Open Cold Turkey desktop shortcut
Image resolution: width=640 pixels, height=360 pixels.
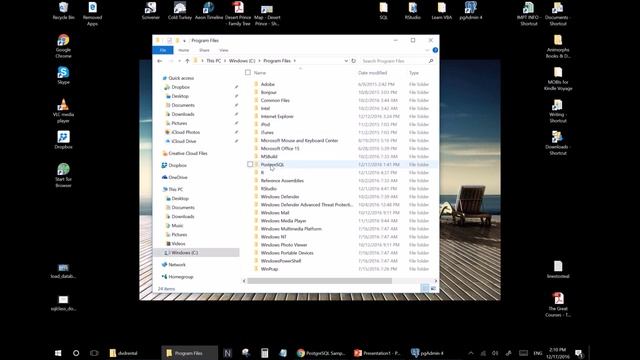(x=180, y=11)
